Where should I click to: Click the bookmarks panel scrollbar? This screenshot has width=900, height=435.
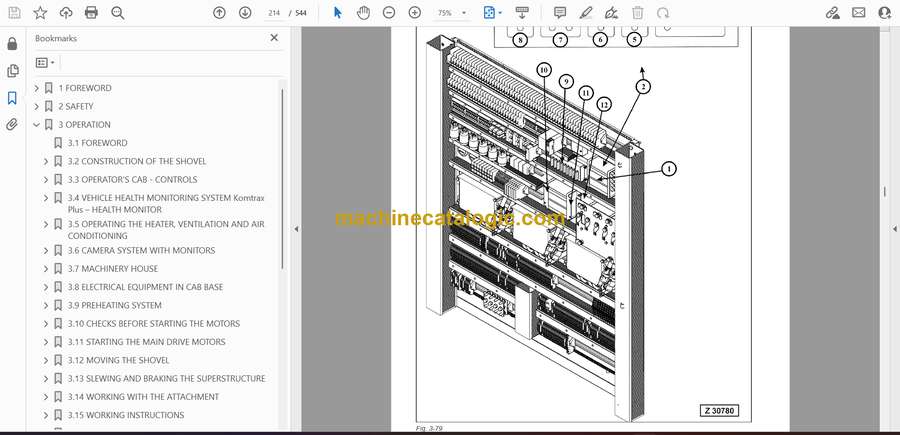pyautogui.click(x=282, y=179)
